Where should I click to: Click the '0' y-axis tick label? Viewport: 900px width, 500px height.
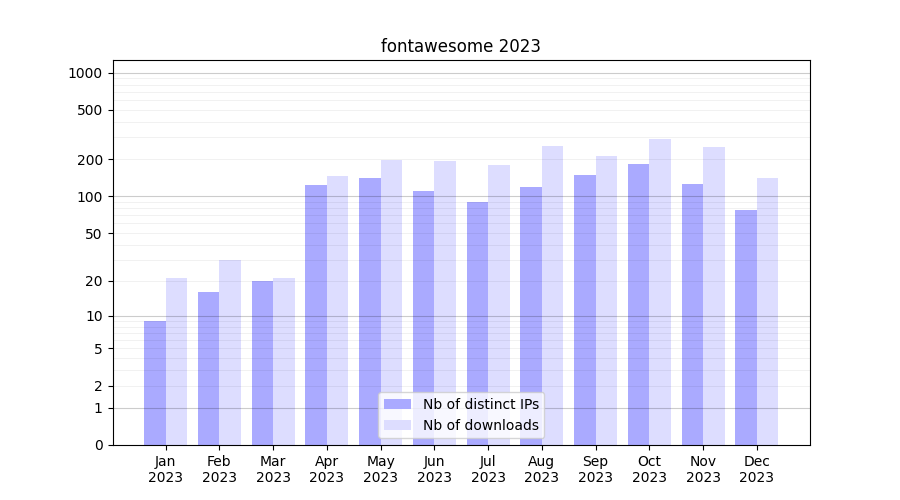98,445
